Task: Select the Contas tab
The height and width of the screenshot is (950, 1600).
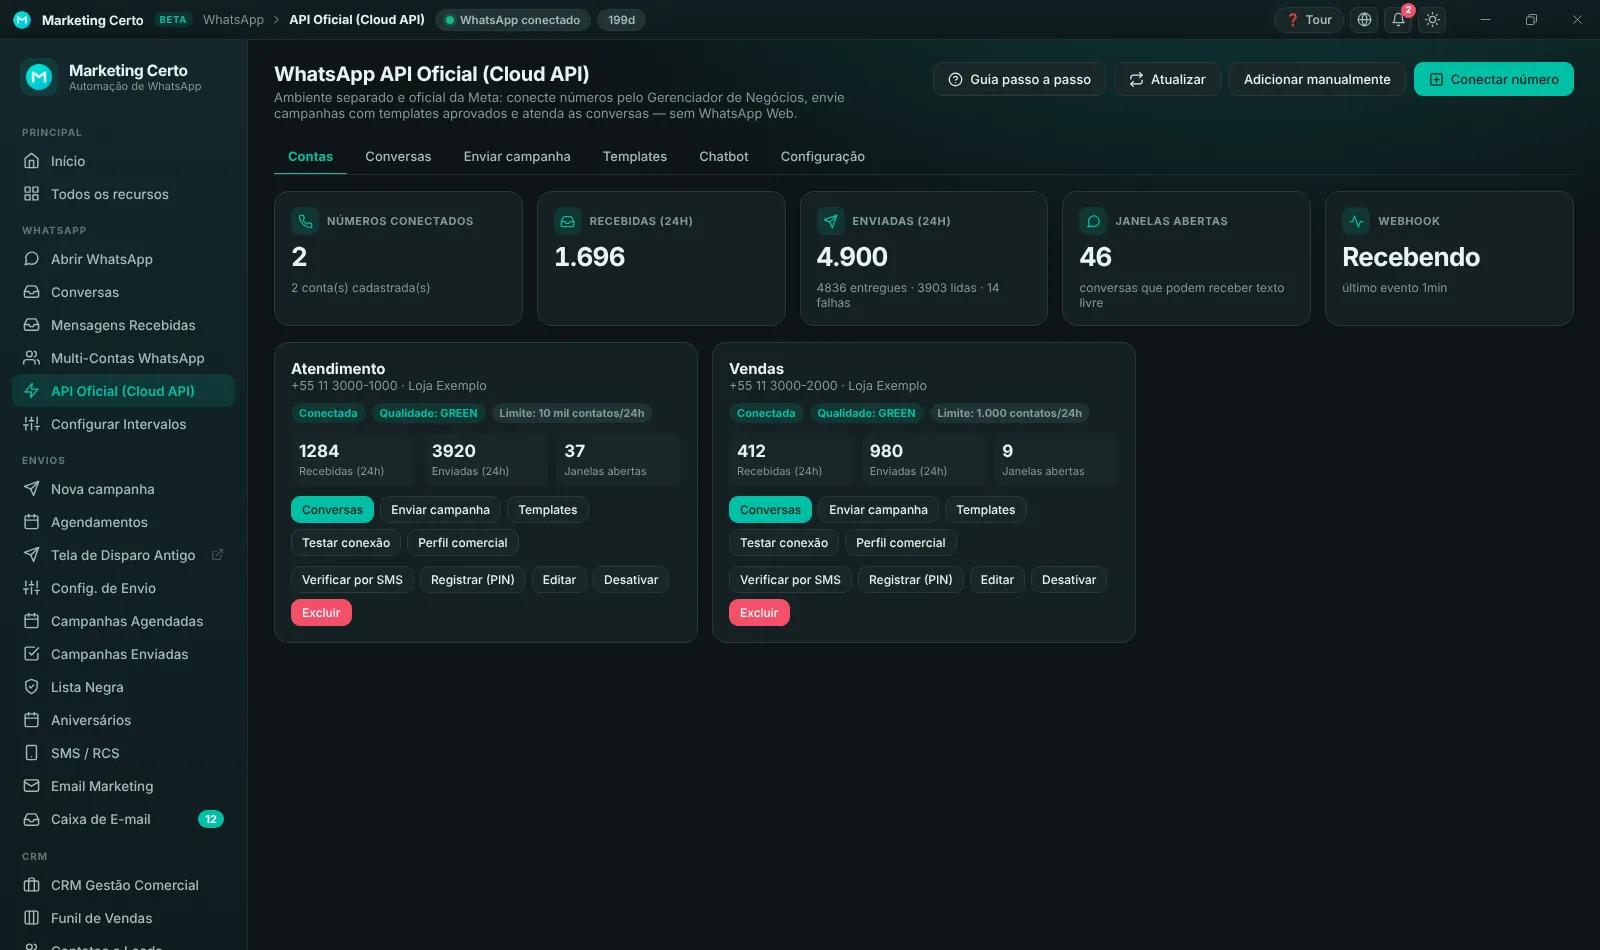Action: point(310,157)
